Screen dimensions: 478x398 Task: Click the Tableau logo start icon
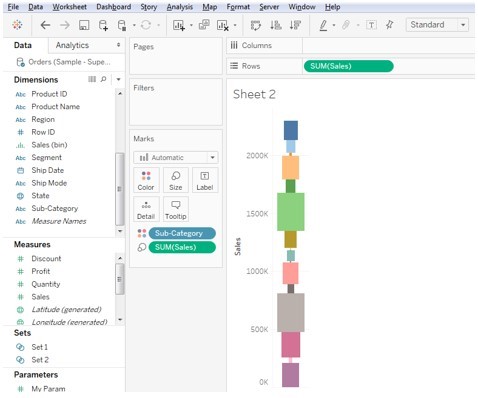17,25
